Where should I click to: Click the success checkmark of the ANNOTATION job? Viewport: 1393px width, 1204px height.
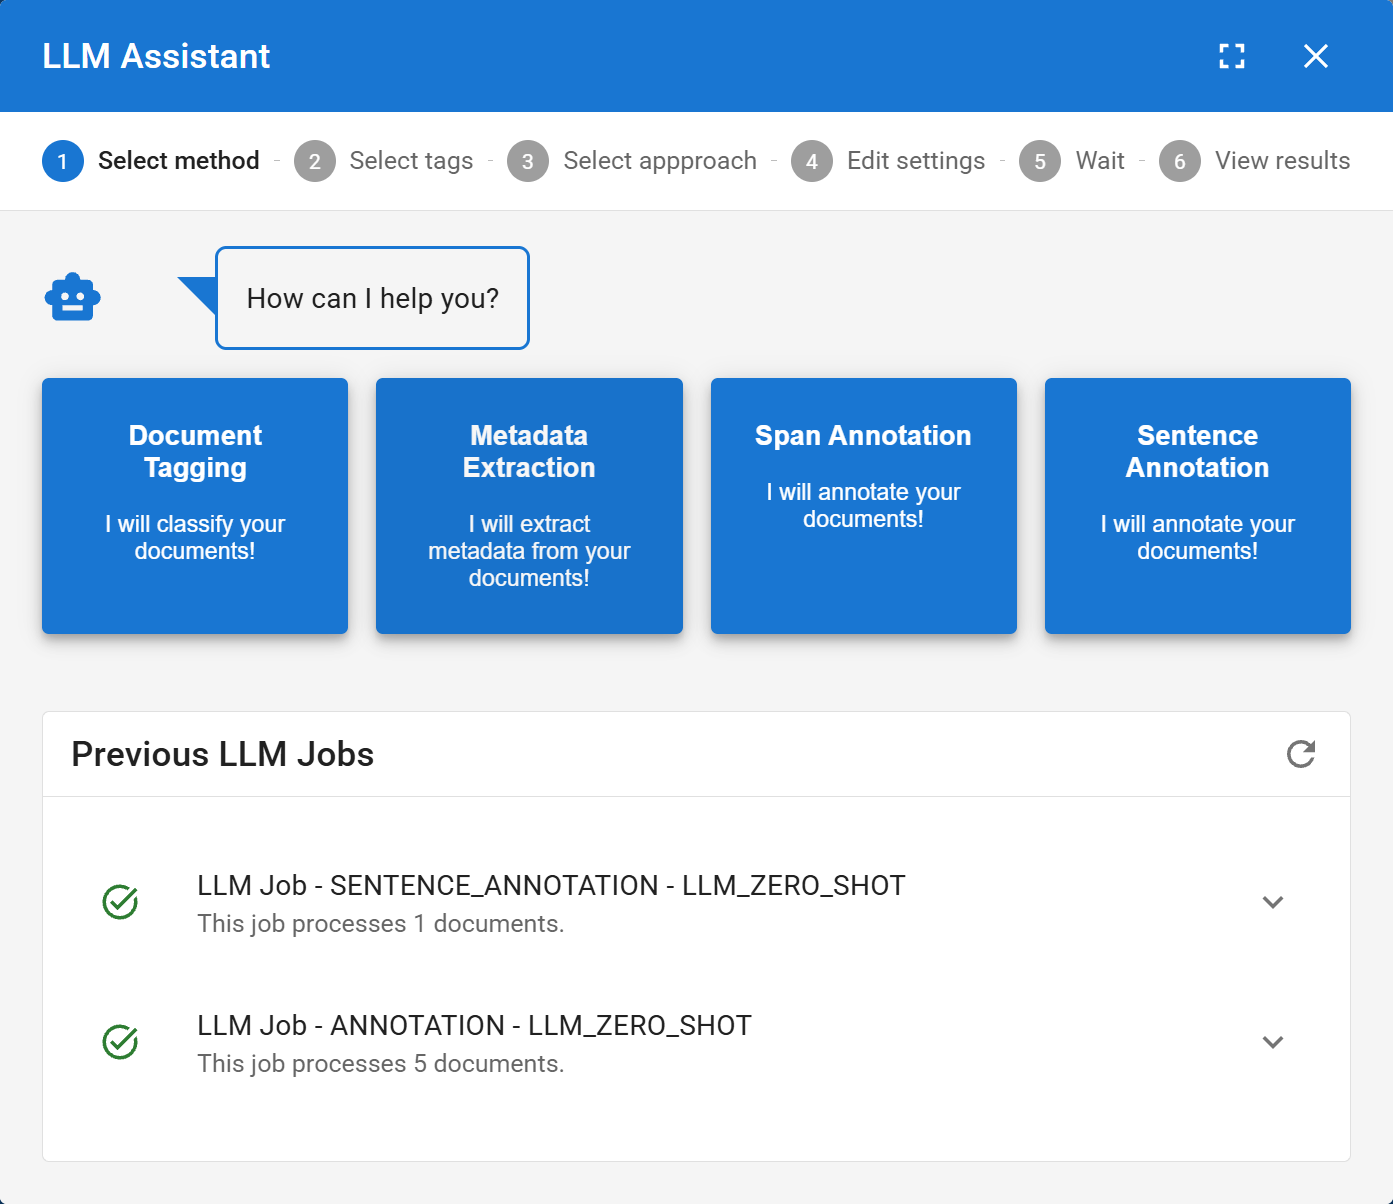[121, 1042]
